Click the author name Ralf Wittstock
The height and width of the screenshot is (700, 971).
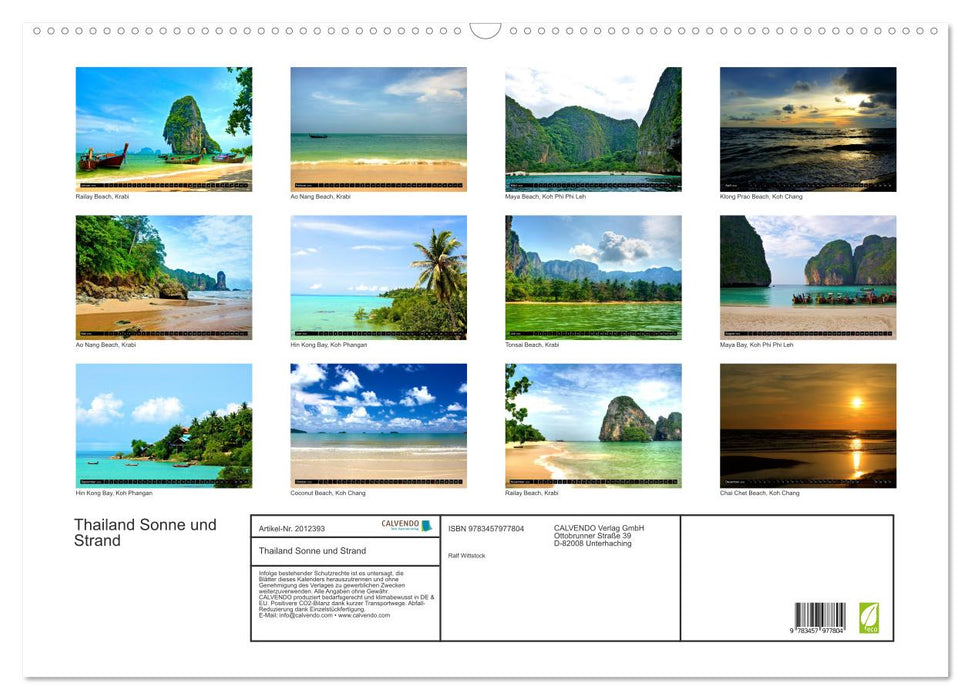[467, 556]
